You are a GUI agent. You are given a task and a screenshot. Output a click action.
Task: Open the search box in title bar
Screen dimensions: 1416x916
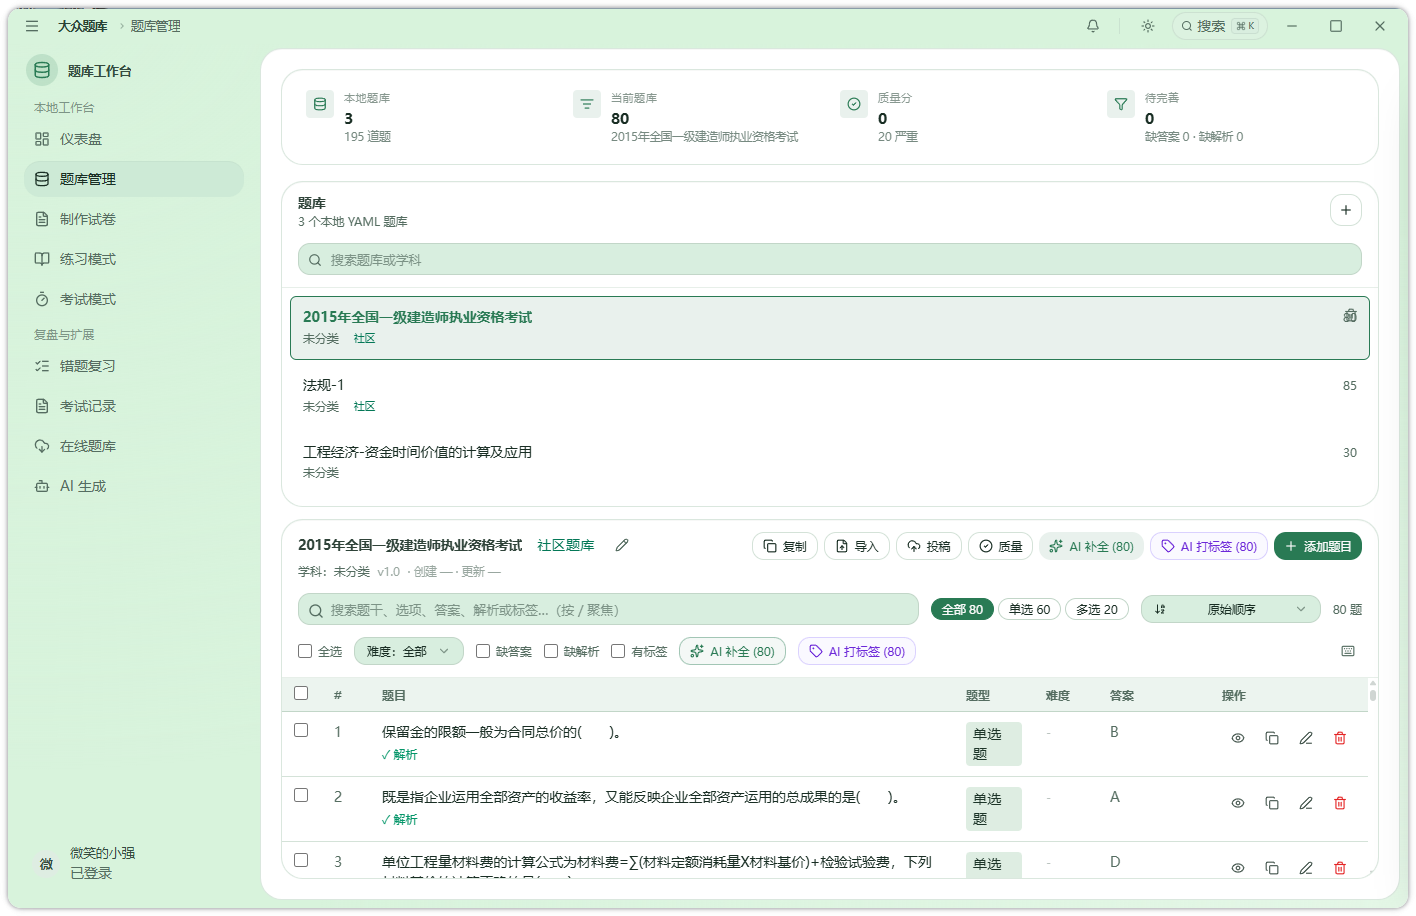[x=1219, y=26]
